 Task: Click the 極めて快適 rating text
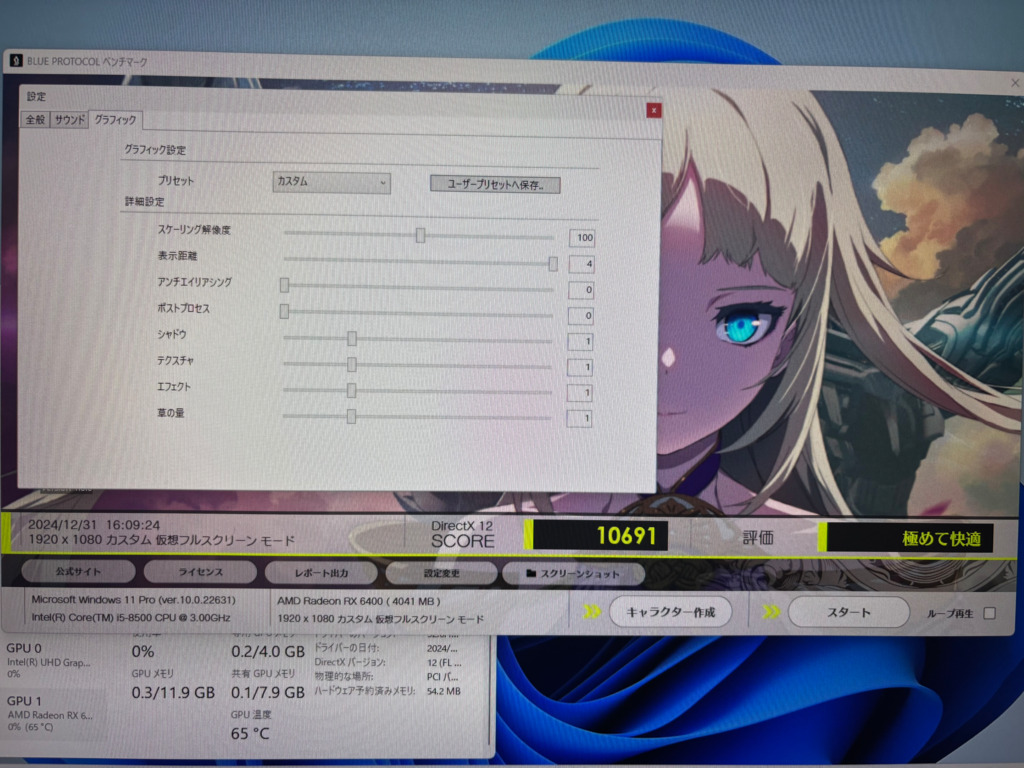941,538
